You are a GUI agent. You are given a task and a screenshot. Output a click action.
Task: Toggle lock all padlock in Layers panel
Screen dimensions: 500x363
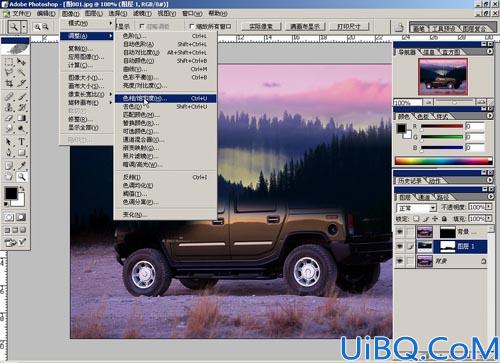pos(444,219)
